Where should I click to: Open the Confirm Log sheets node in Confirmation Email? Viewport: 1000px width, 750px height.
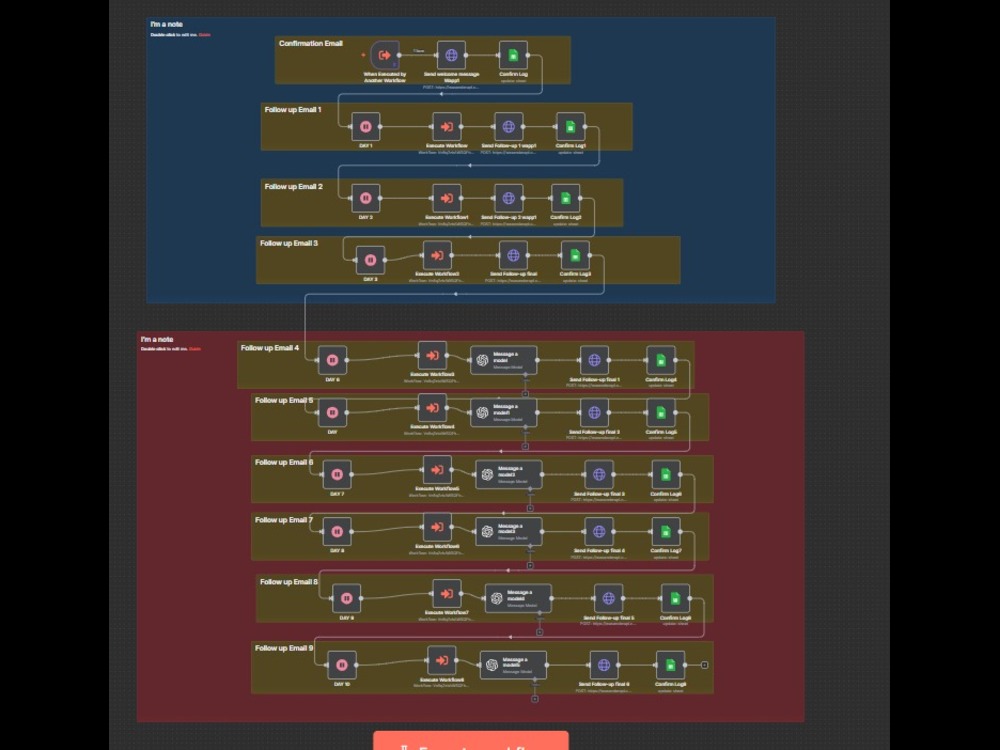pyautogui.click(x=513, y=55)
